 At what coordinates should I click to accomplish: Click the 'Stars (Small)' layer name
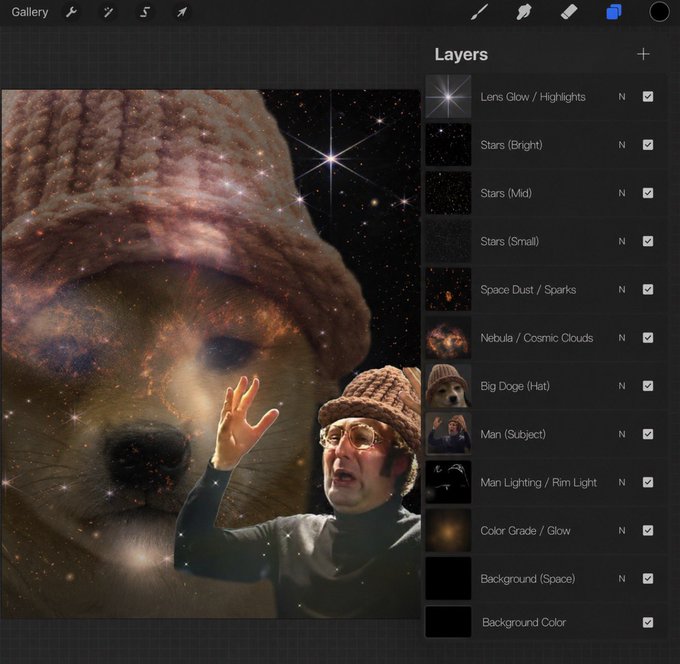(510, 241)
